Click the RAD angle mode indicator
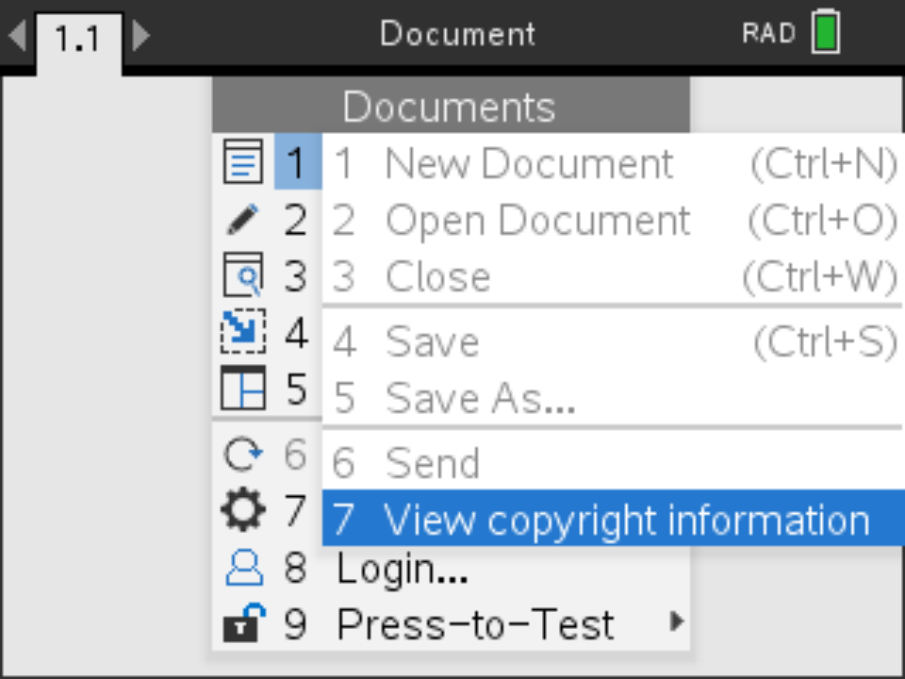Viewport: 905px width, 679px height. [768, 33]
